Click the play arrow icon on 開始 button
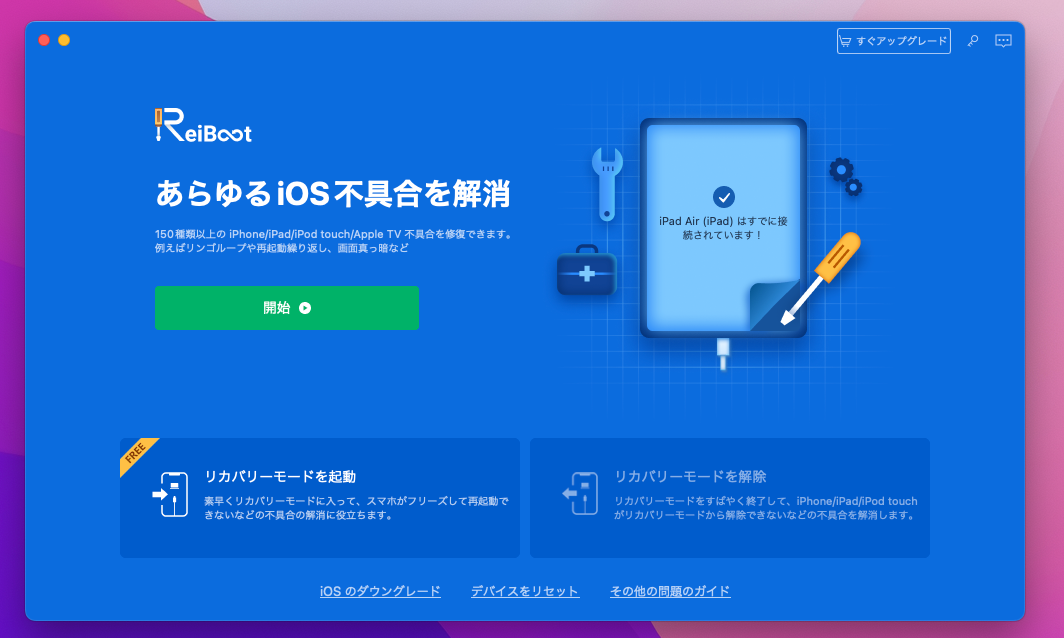1064x638 pixels. pyautogui.click(x=305, y=308)
